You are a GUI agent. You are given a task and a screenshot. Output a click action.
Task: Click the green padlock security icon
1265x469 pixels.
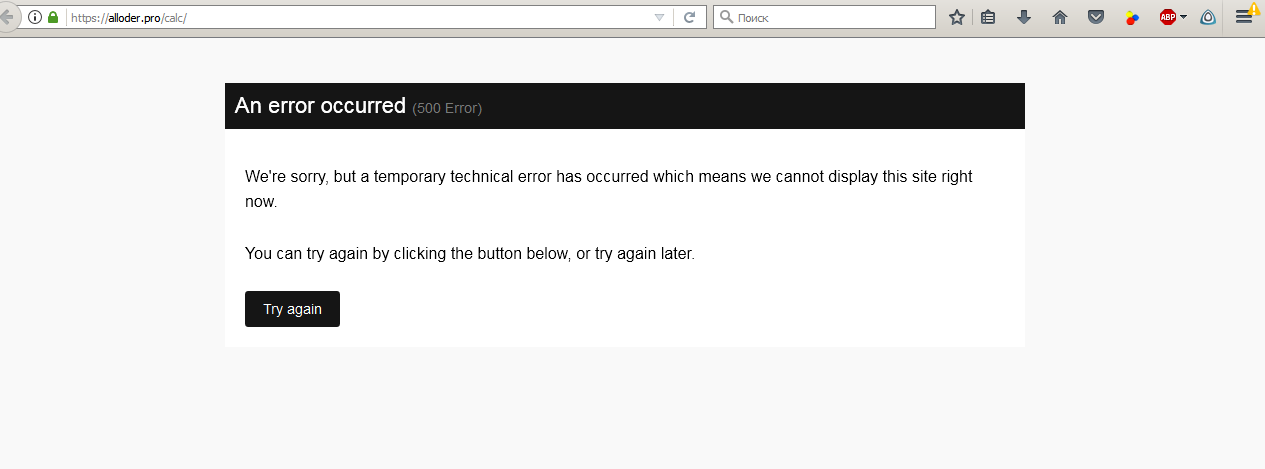click(53, 17)
